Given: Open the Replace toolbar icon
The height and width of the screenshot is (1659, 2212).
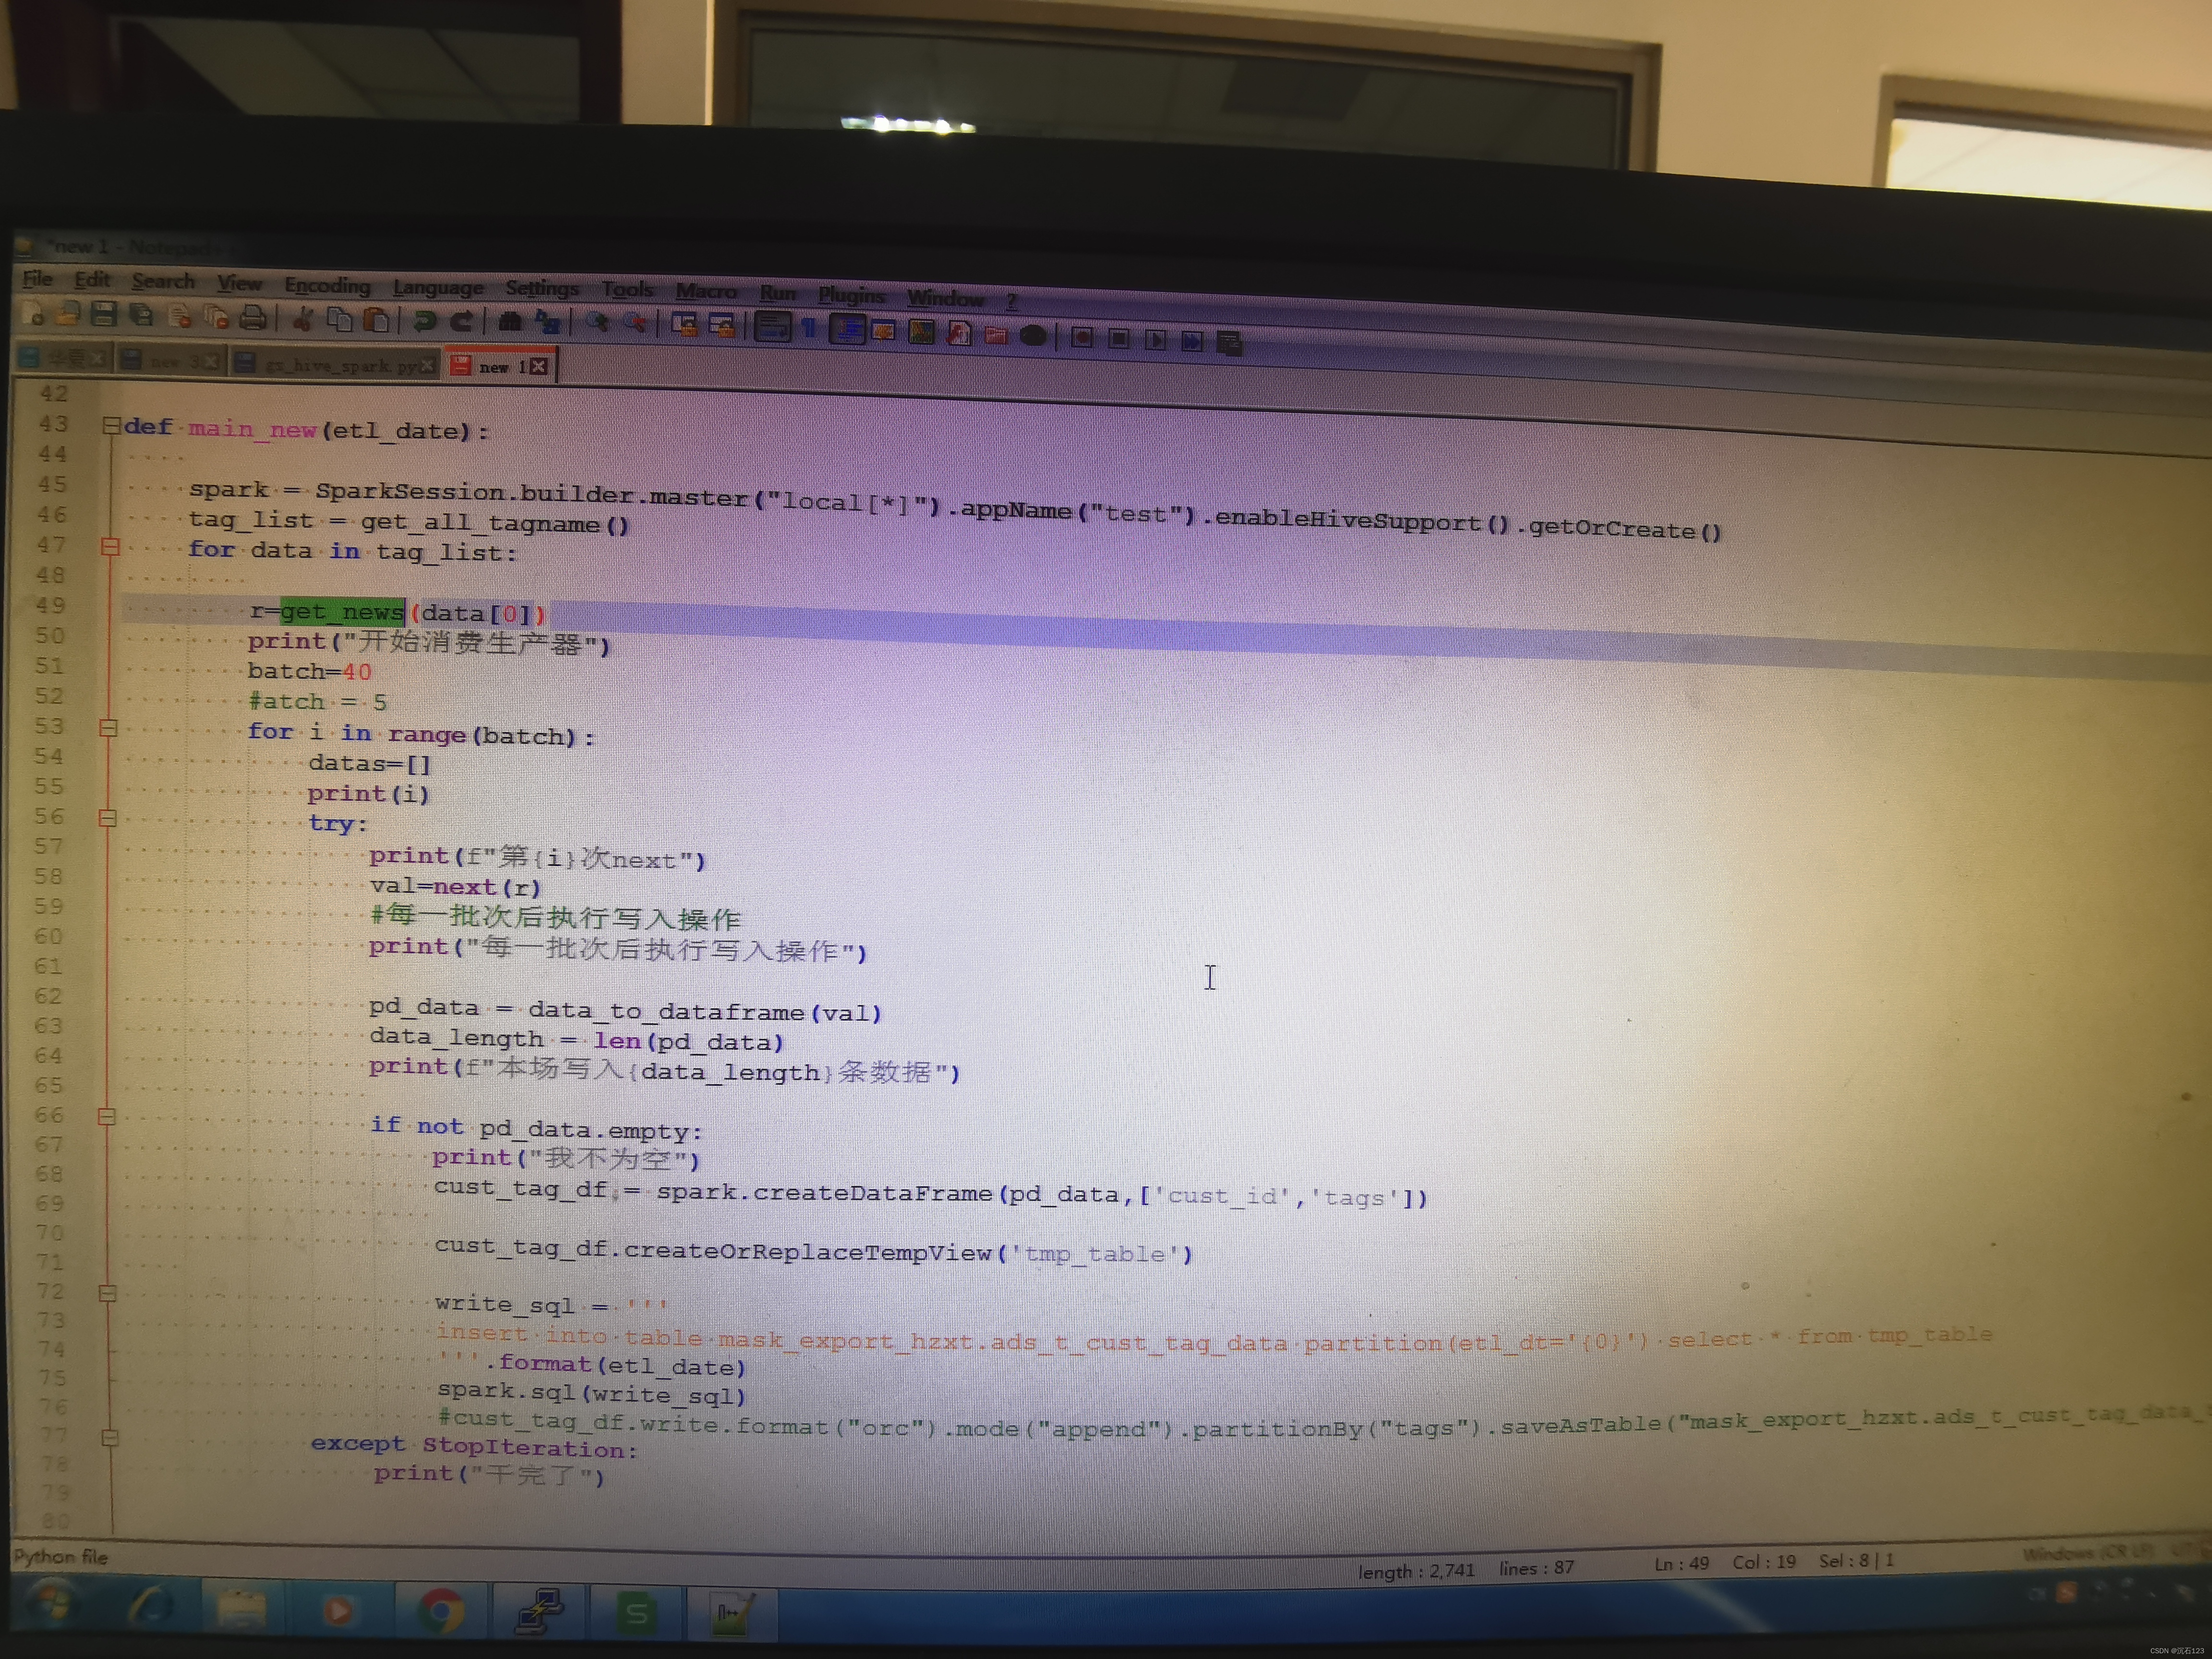Looking at the screenshot, I should point(548,322).
